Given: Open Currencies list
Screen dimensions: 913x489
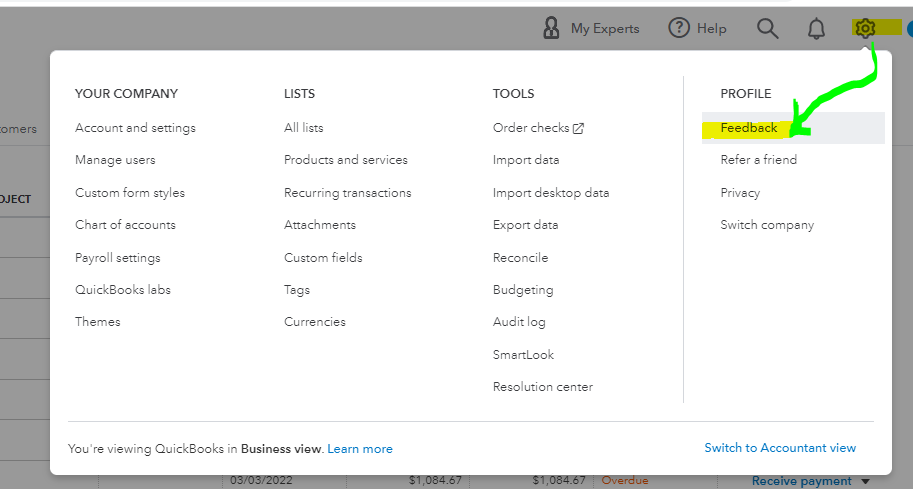Looking at the screenshot, I should pos(314,321).
